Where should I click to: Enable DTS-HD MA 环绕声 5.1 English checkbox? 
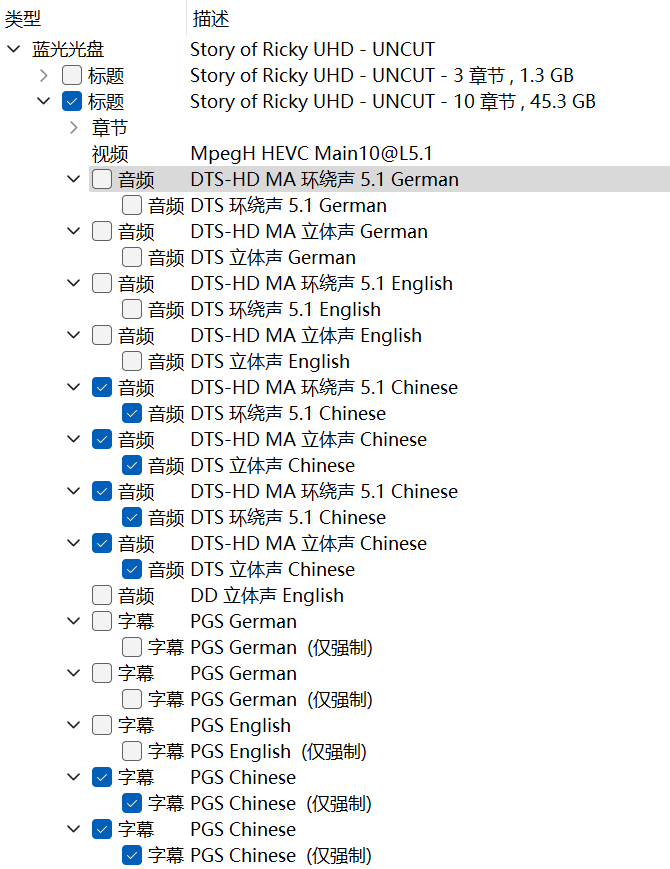tap(102, 283)
